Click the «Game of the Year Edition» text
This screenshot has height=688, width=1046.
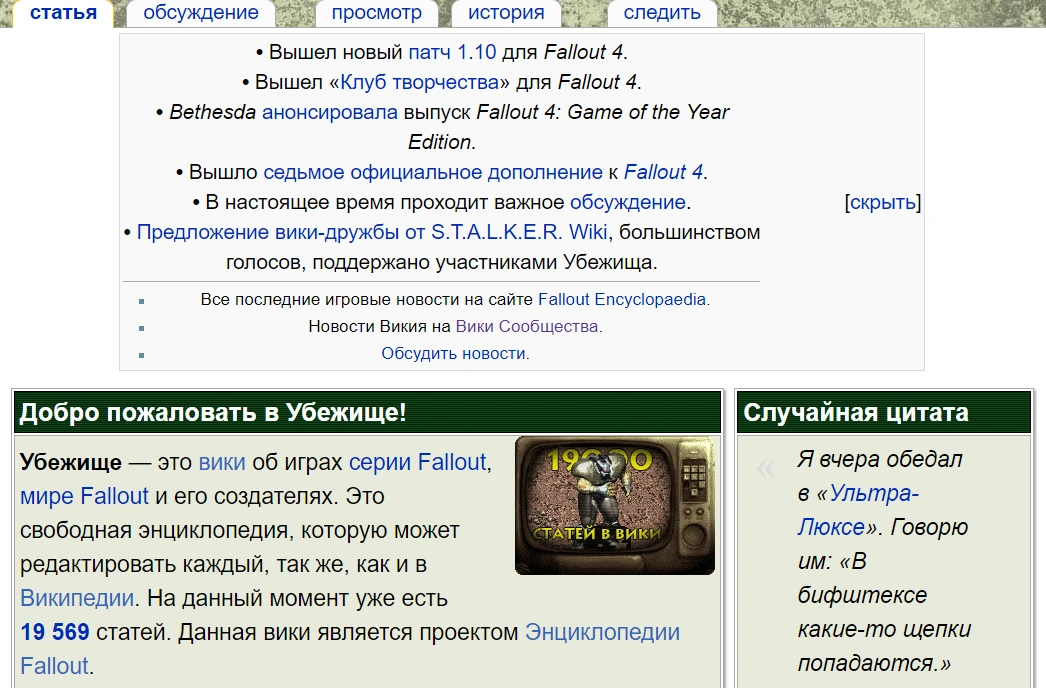(569, 127)
